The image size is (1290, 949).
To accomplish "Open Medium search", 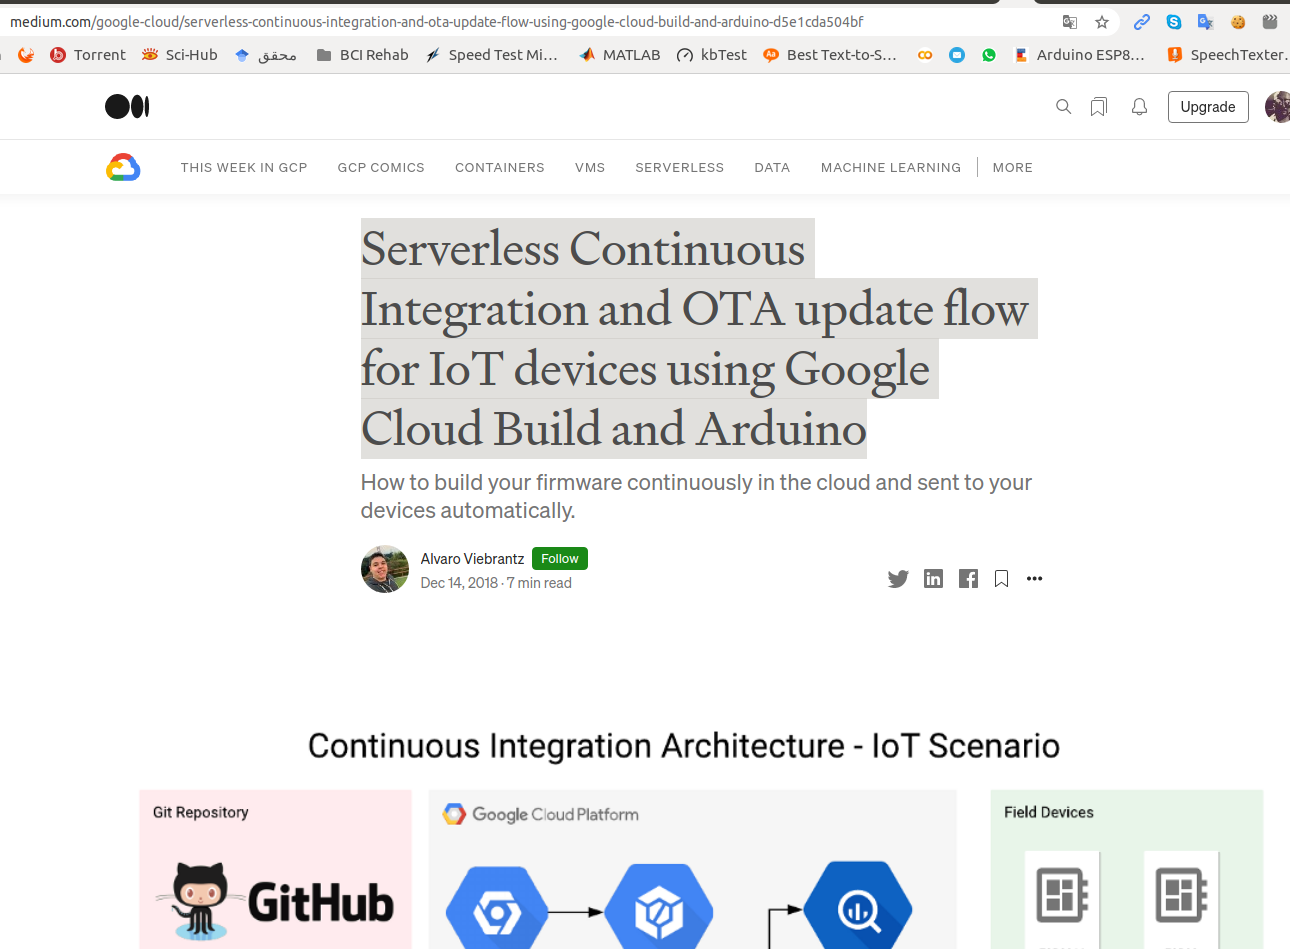I will (1064, 107).
